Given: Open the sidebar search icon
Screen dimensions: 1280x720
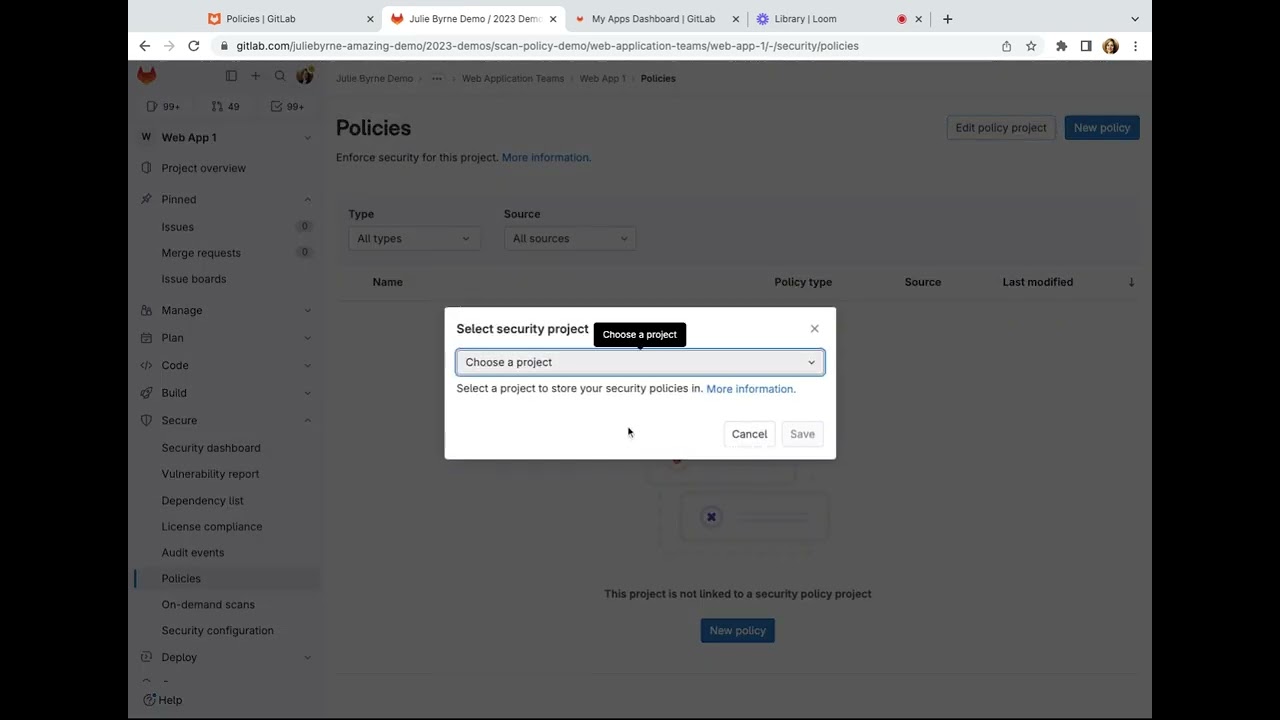Looking at the screenshot, I should (x=280, y=76).
